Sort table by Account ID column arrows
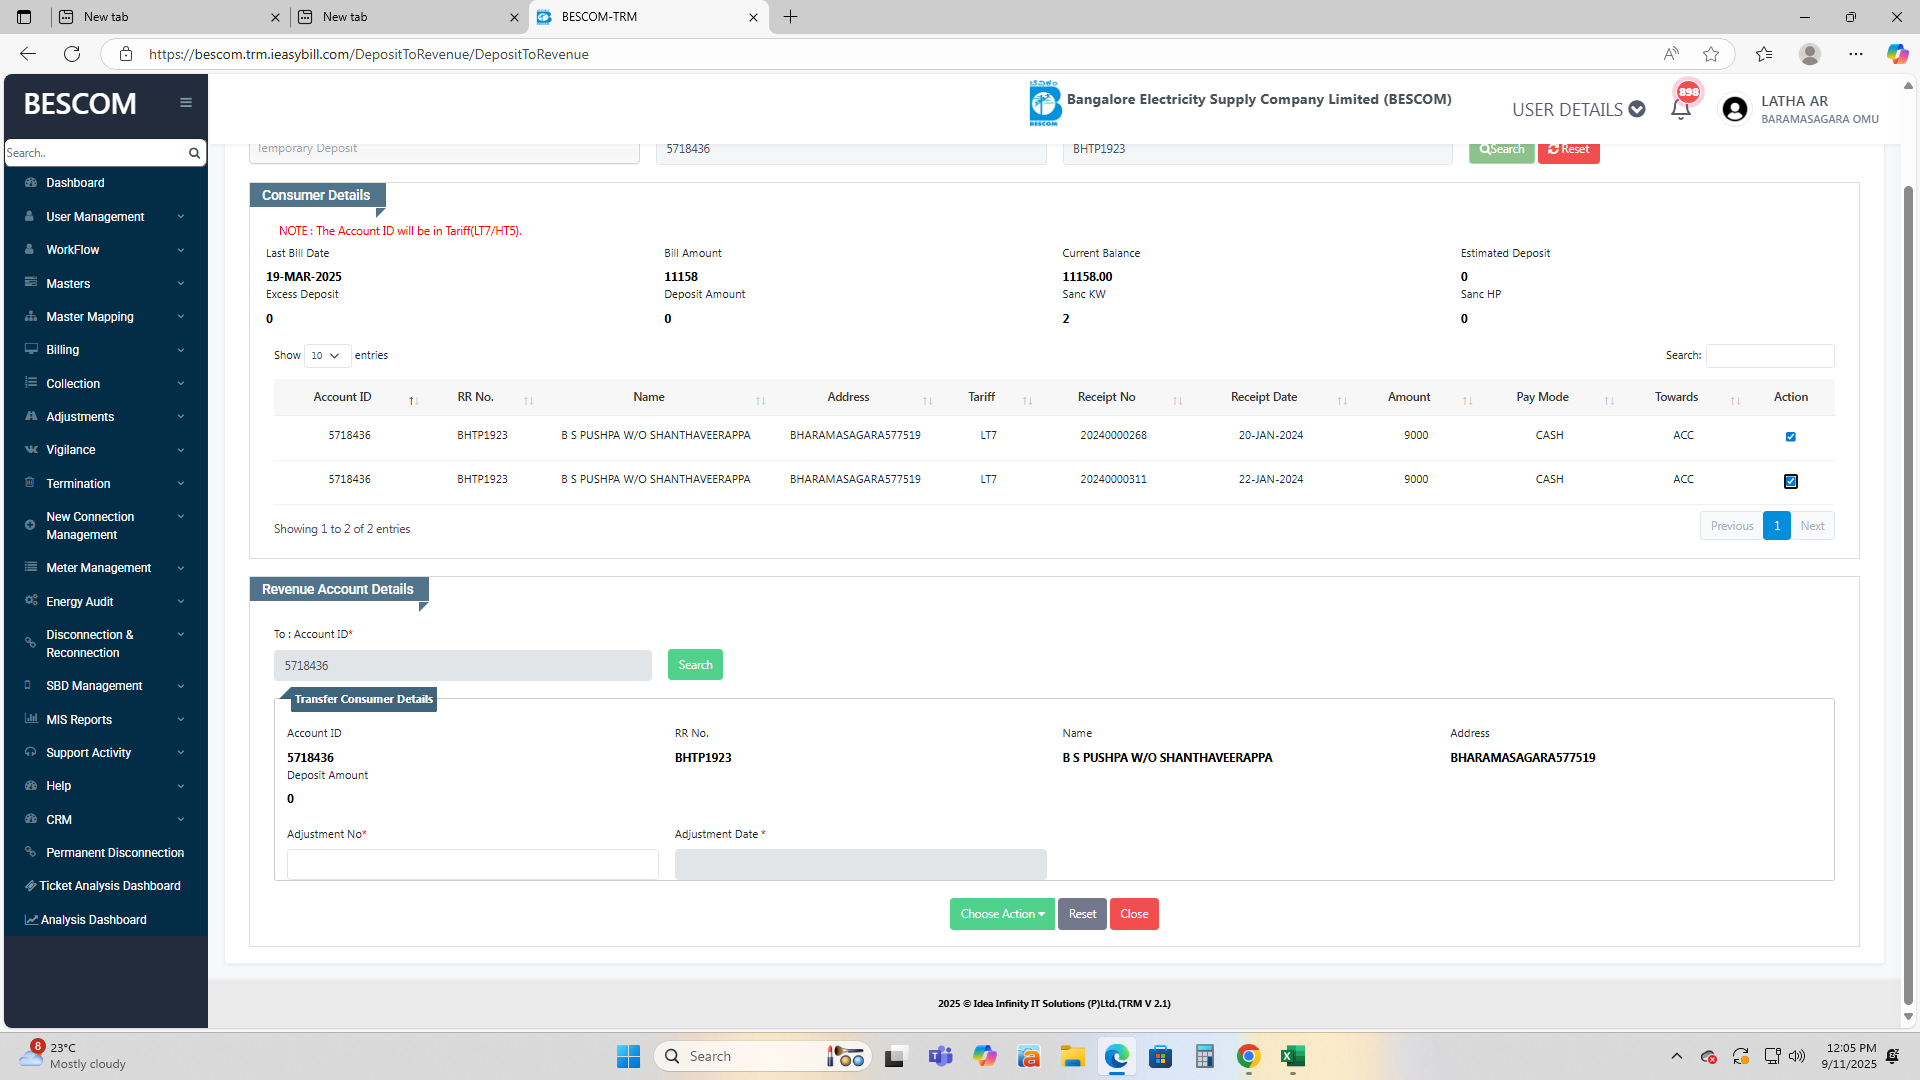 click(x=413, y=400)
